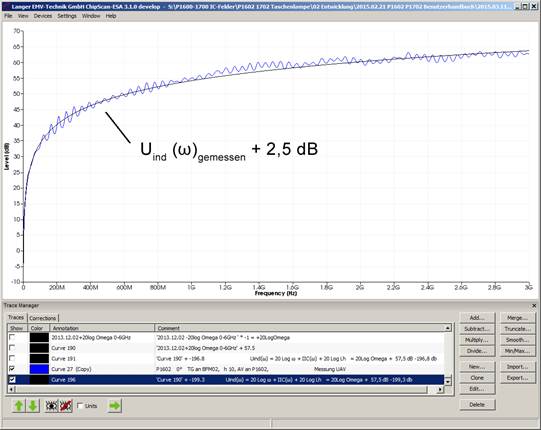This screenshot has width=541, height=430.
Task: Click the green right arrow button
Action: click(114, 406)
